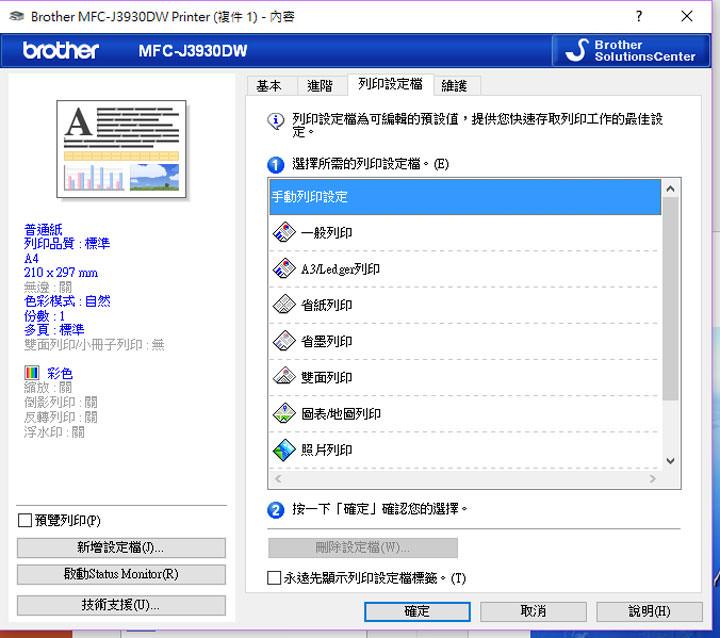Open 技術支援(U)... button
Screen dimensions: 720x638
[x=121, y=605]
